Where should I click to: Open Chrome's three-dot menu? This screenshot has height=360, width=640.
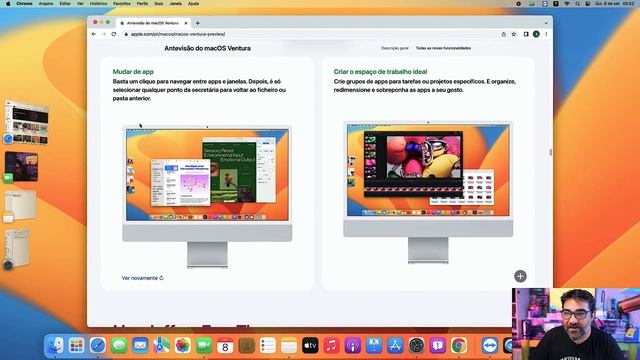tap(546, 34)
